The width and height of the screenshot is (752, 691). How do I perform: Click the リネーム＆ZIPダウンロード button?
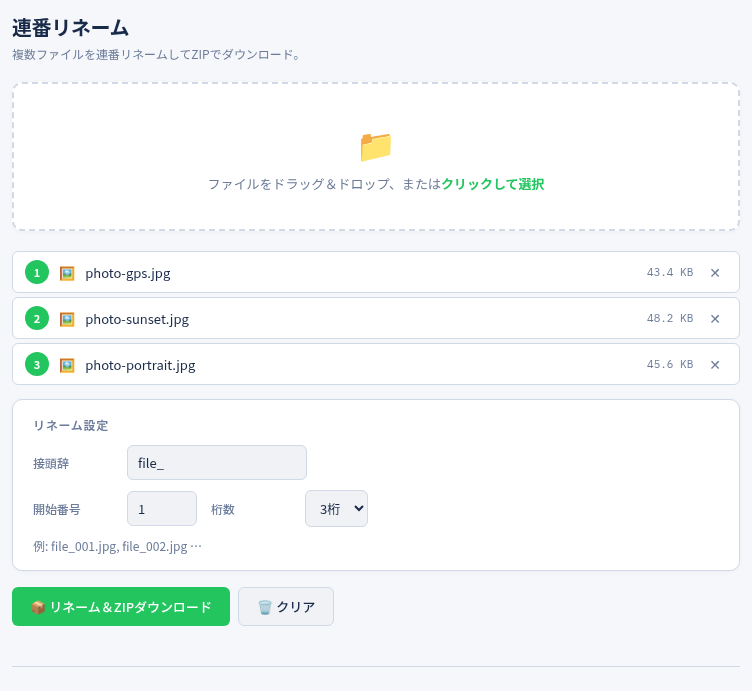coord(121,607)
